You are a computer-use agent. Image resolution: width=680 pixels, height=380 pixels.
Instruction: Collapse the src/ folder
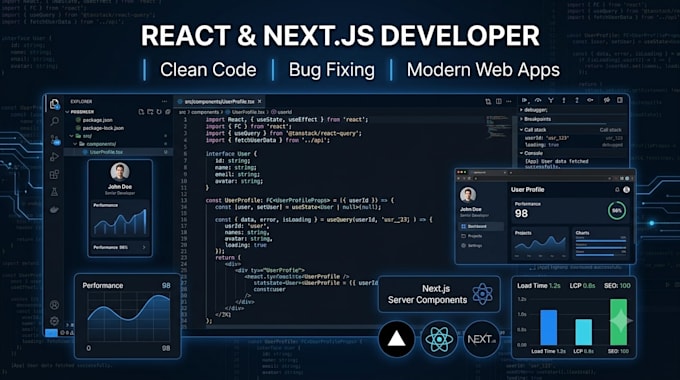pos(72,136)
